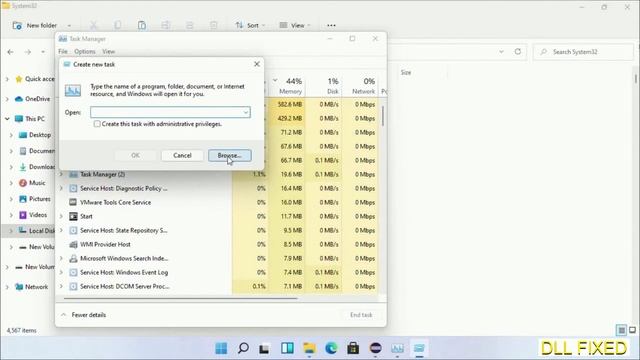Viewport: 640px width, 360px height.
Task: Select Pictures in Explorer sidebar
Action: tap(39, 199)
